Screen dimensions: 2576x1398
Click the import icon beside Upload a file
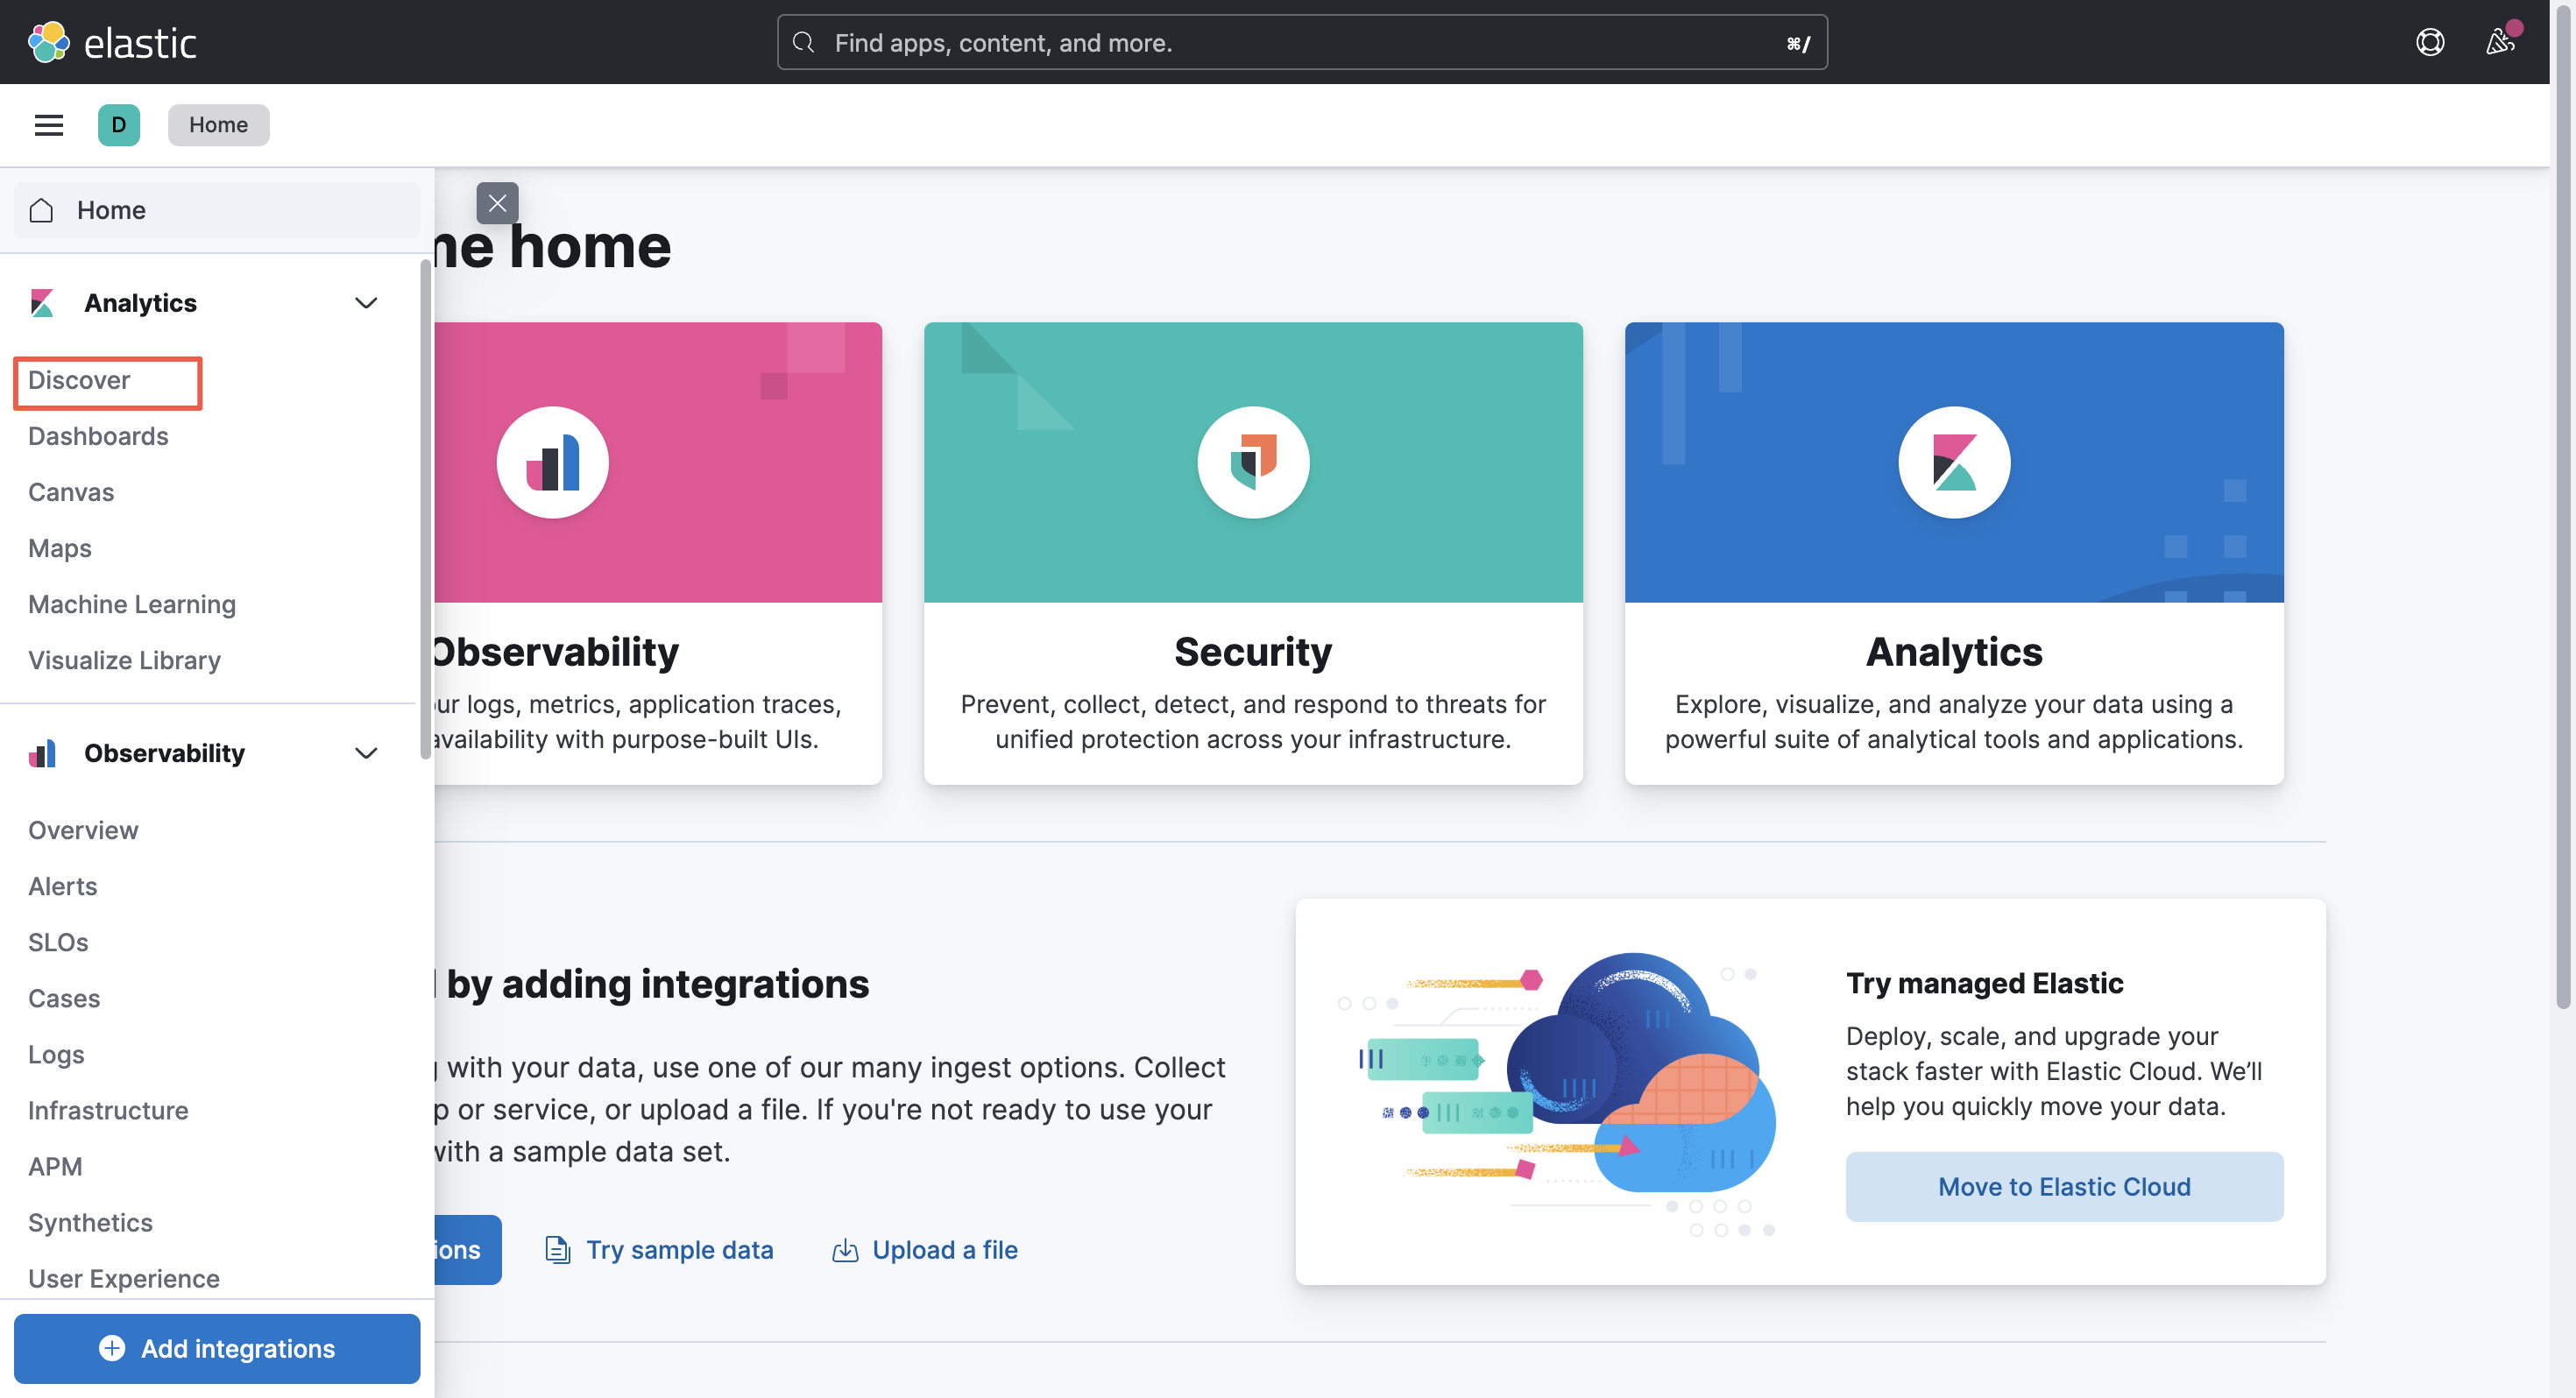click(845, 1250)
